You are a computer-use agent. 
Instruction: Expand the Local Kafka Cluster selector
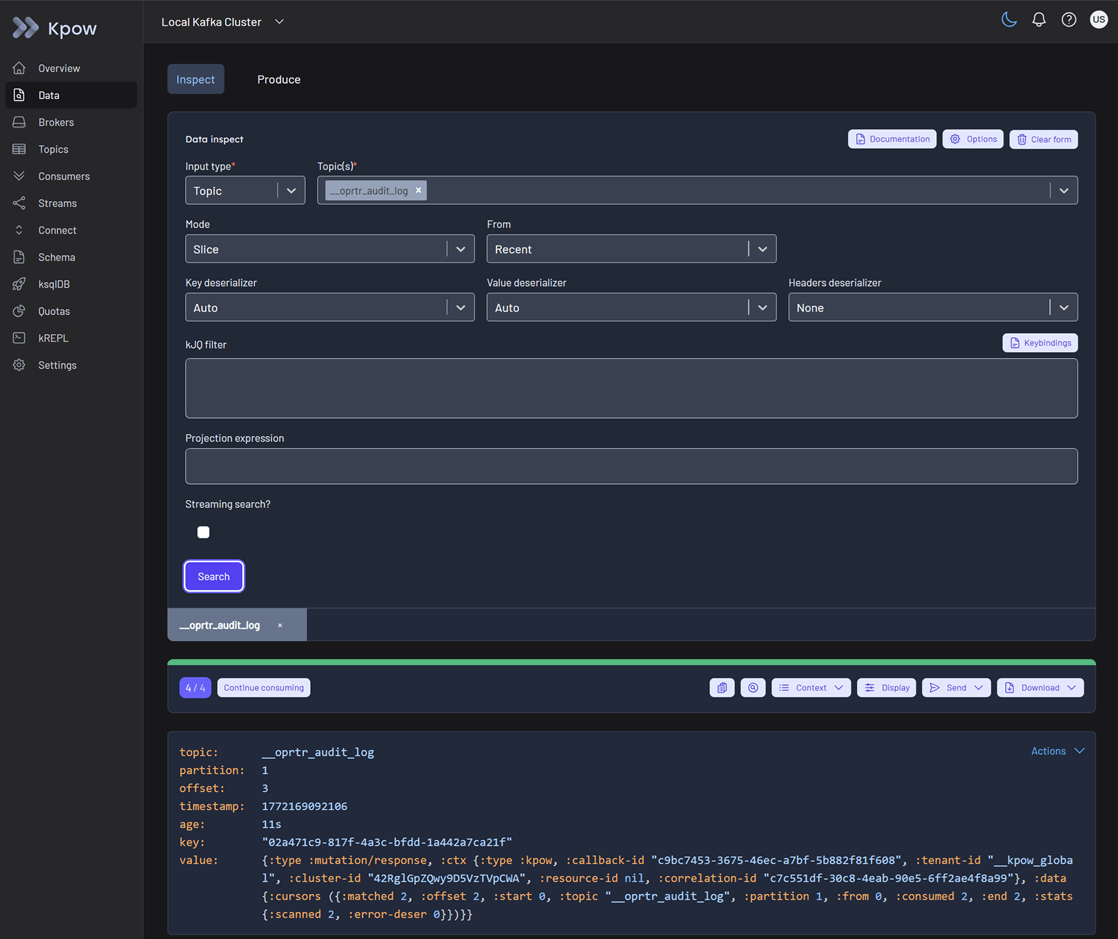(x=222, y=22)
